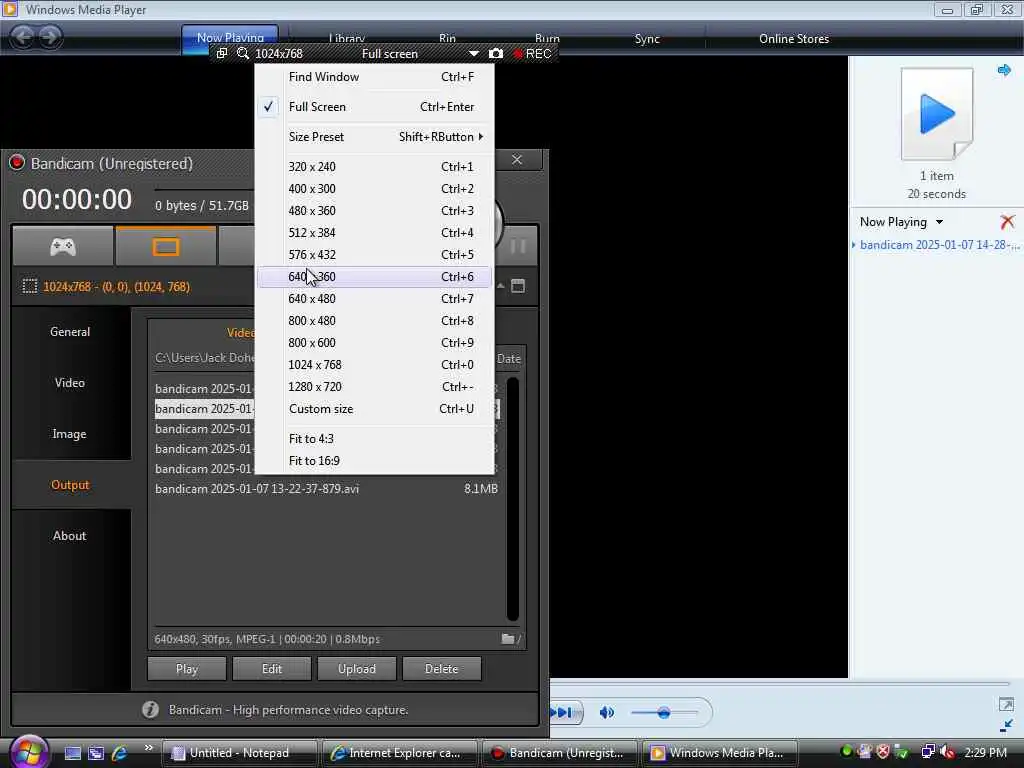Open output folder icon in Bandicam status row
Screen dimensions: 1024x768
coord(508,639)
